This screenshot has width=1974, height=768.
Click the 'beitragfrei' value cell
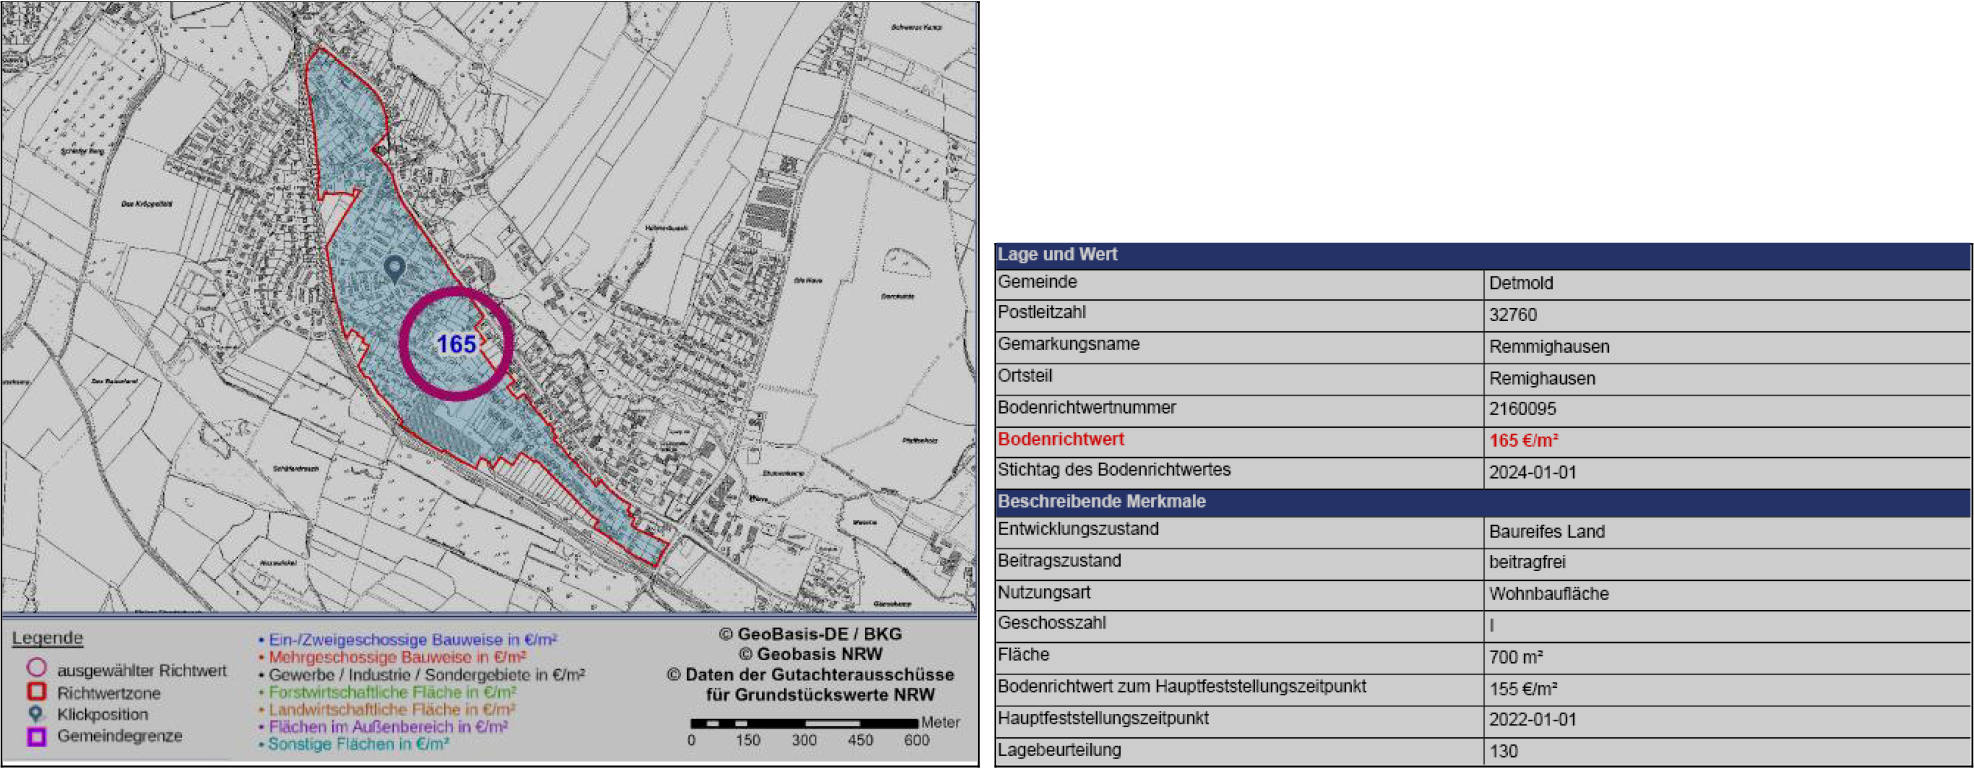(1527, 562)
